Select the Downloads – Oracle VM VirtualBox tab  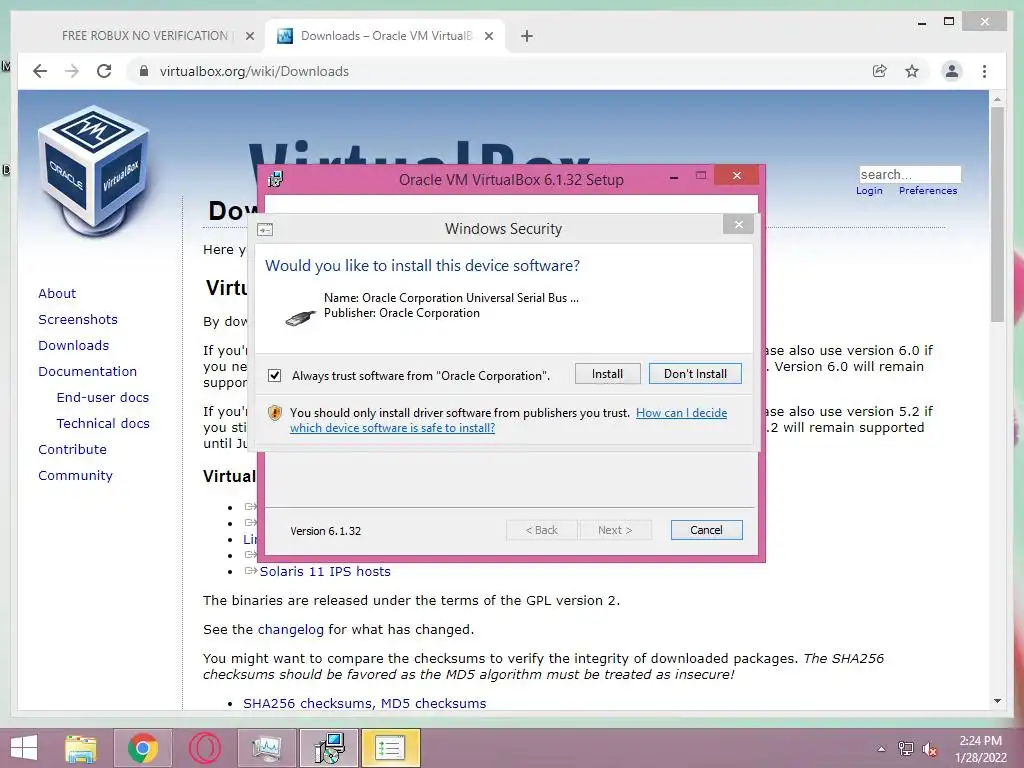click(385, 36)
